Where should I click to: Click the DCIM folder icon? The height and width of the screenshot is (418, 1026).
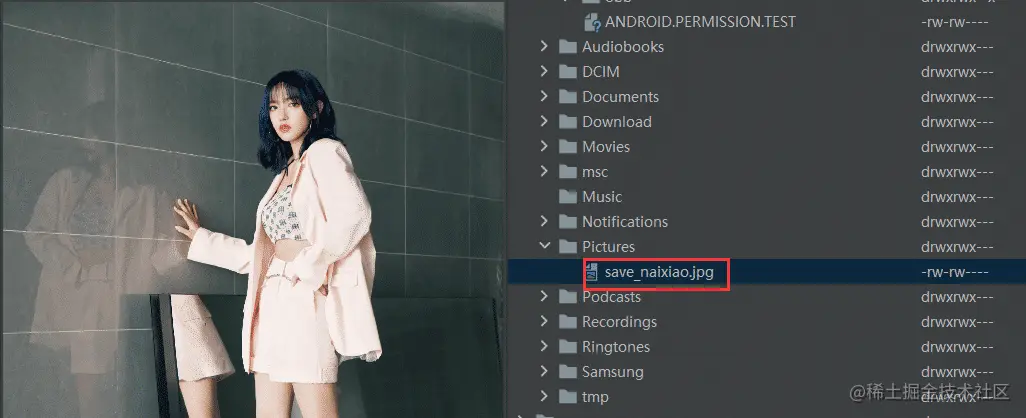(x=567, y=71)
